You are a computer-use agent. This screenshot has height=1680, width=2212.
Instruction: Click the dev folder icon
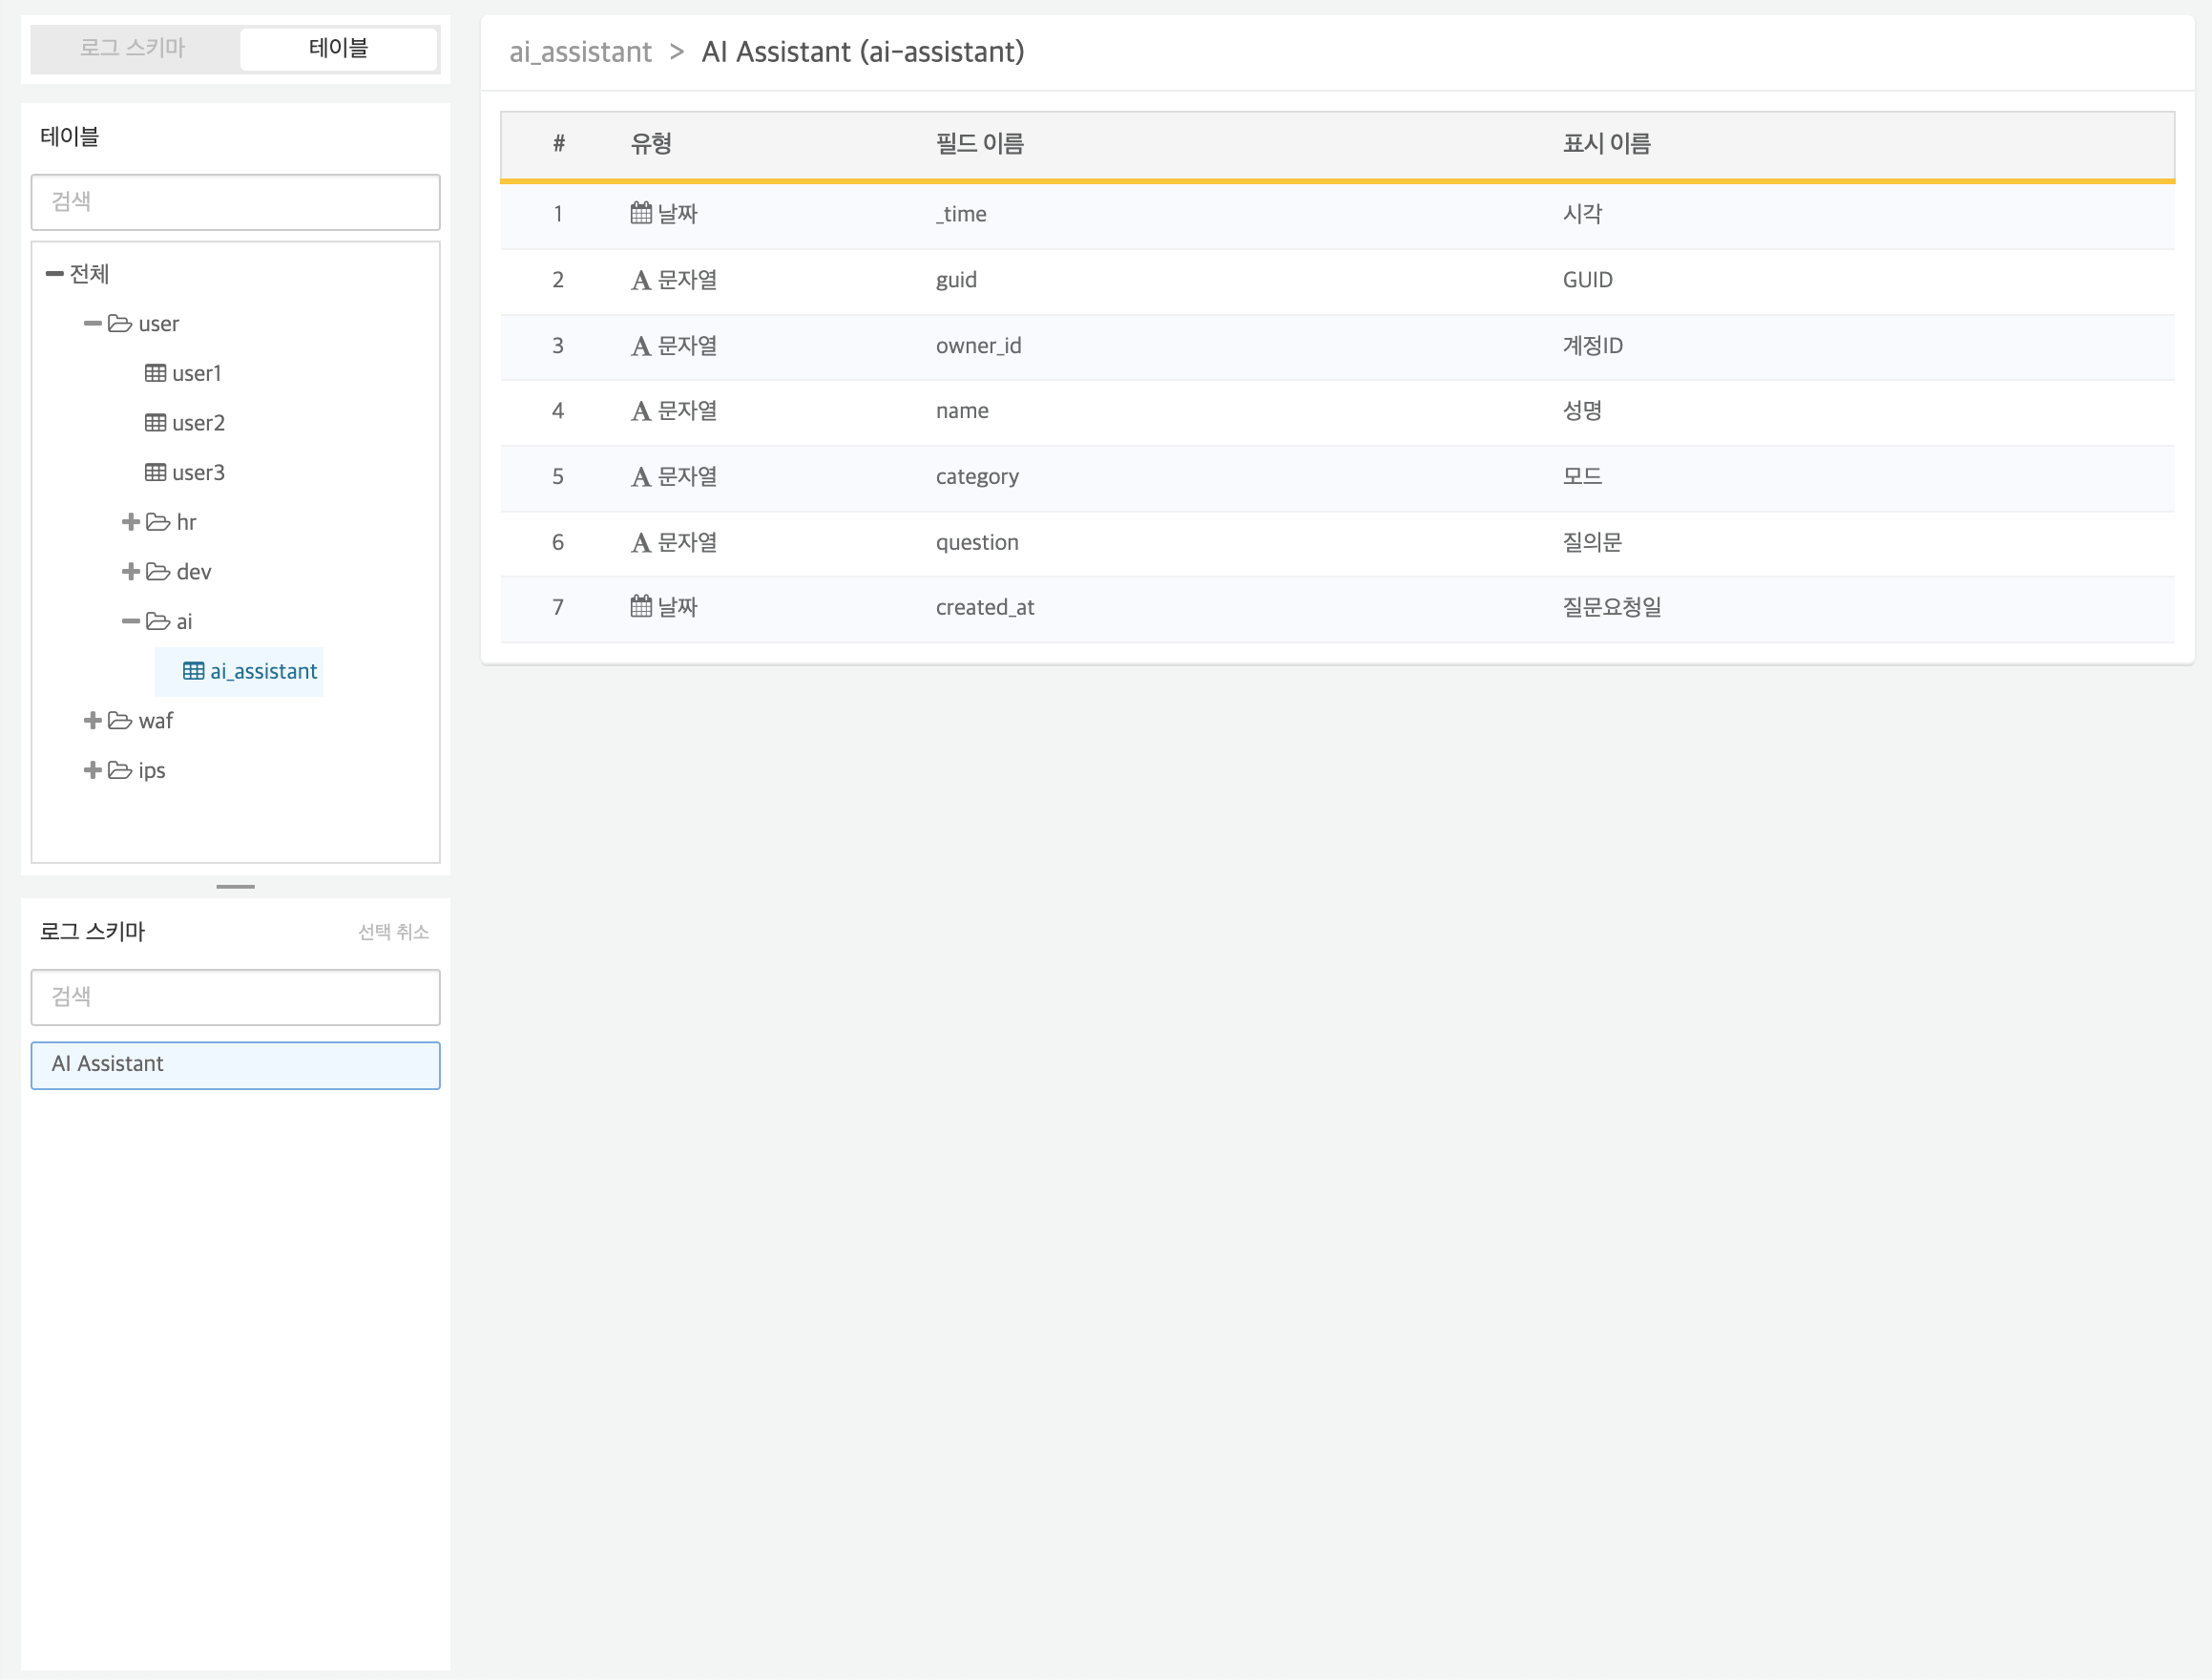(158, 572)
